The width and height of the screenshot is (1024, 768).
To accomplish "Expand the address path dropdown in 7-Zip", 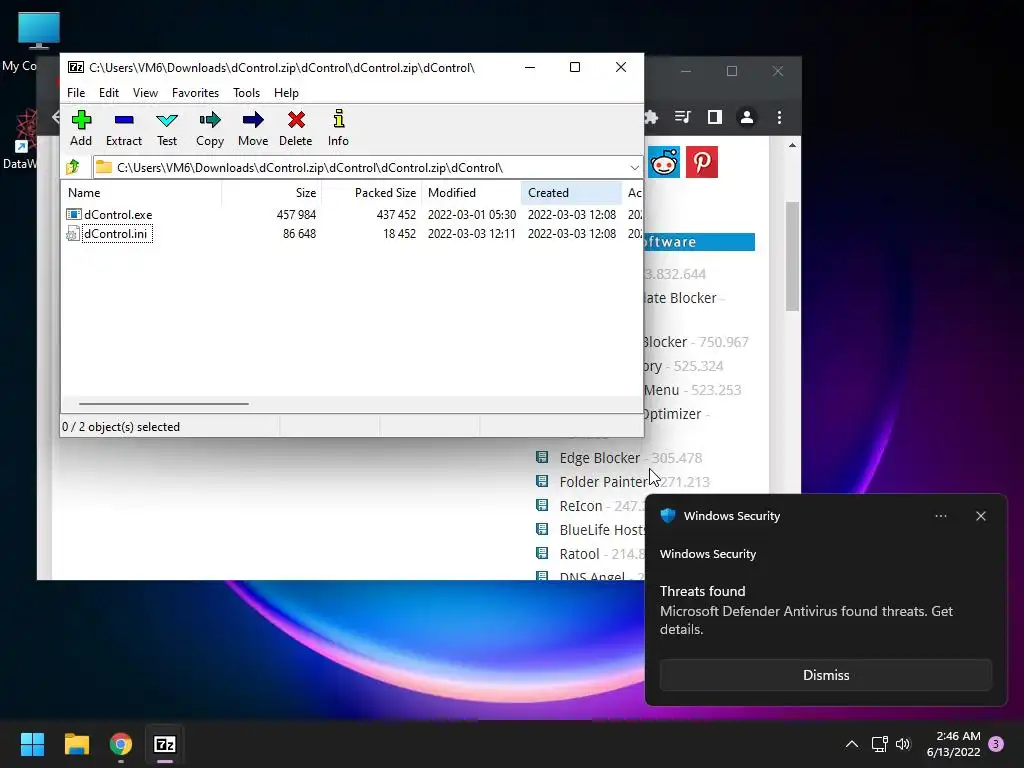I will pos(633,168).
